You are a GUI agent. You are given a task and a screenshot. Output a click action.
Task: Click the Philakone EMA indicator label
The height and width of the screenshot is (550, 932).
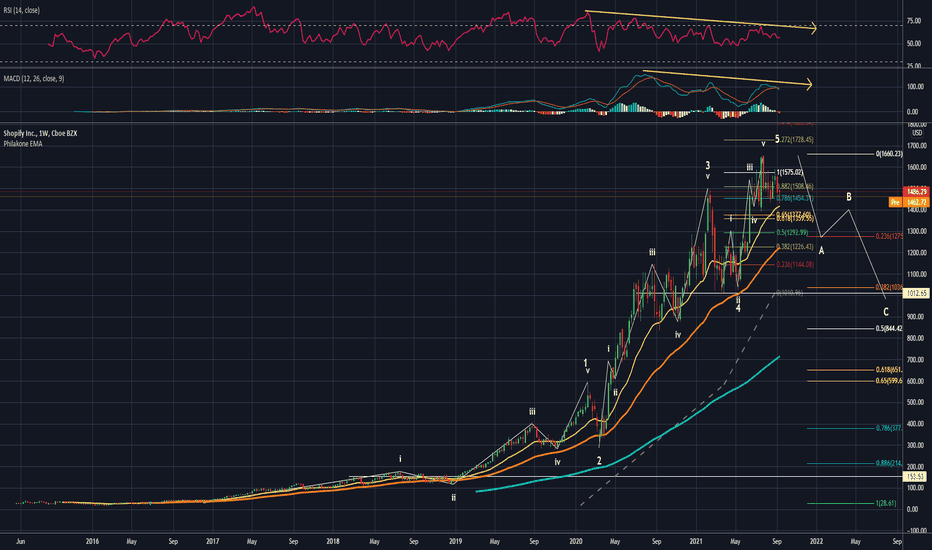[x=23, y=143]
